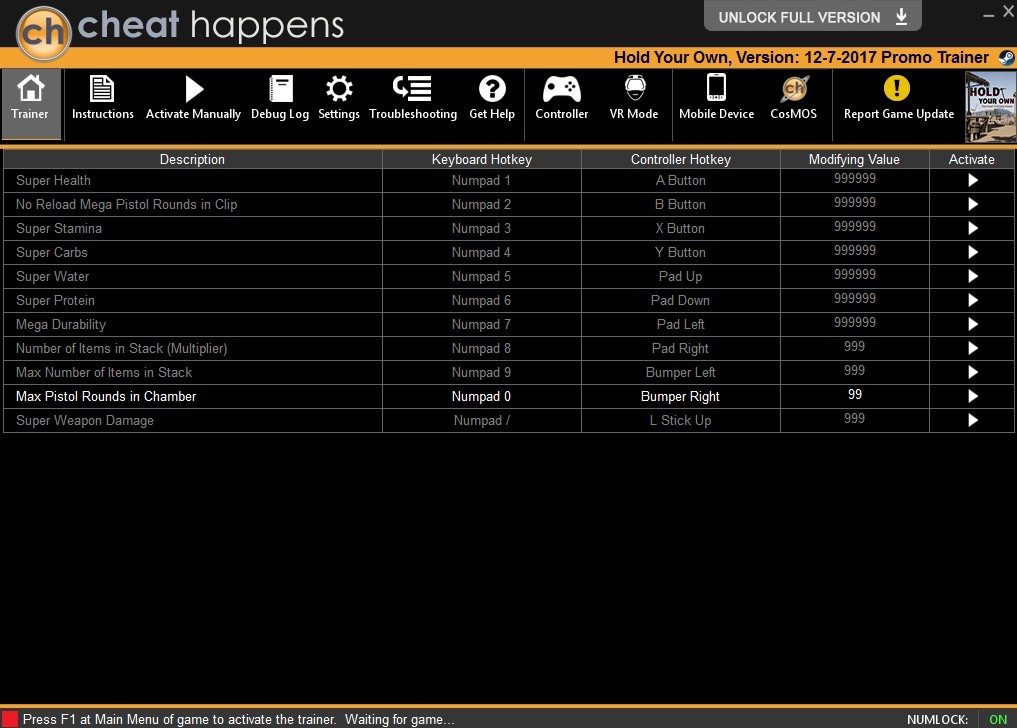Edit Super Stamina modifying value
The width and height of the screenshot is (1017, 728).
pyautogui.click(x=855, y=227)
